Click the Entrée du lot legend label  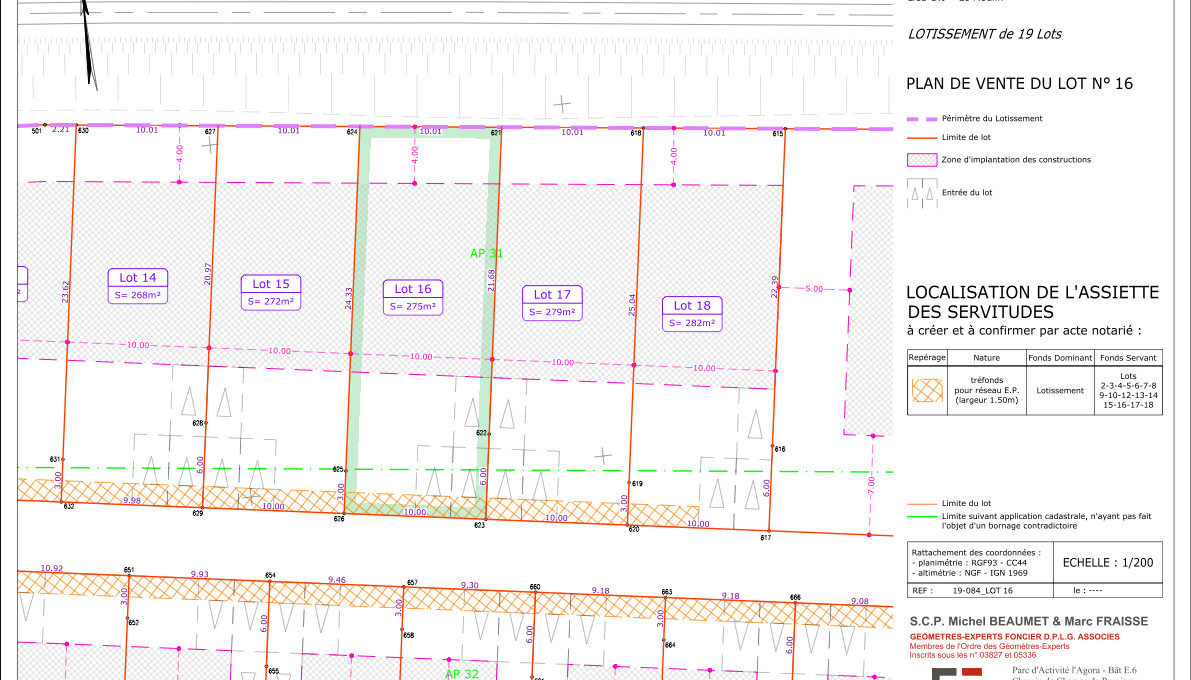(x=967, y=192)
